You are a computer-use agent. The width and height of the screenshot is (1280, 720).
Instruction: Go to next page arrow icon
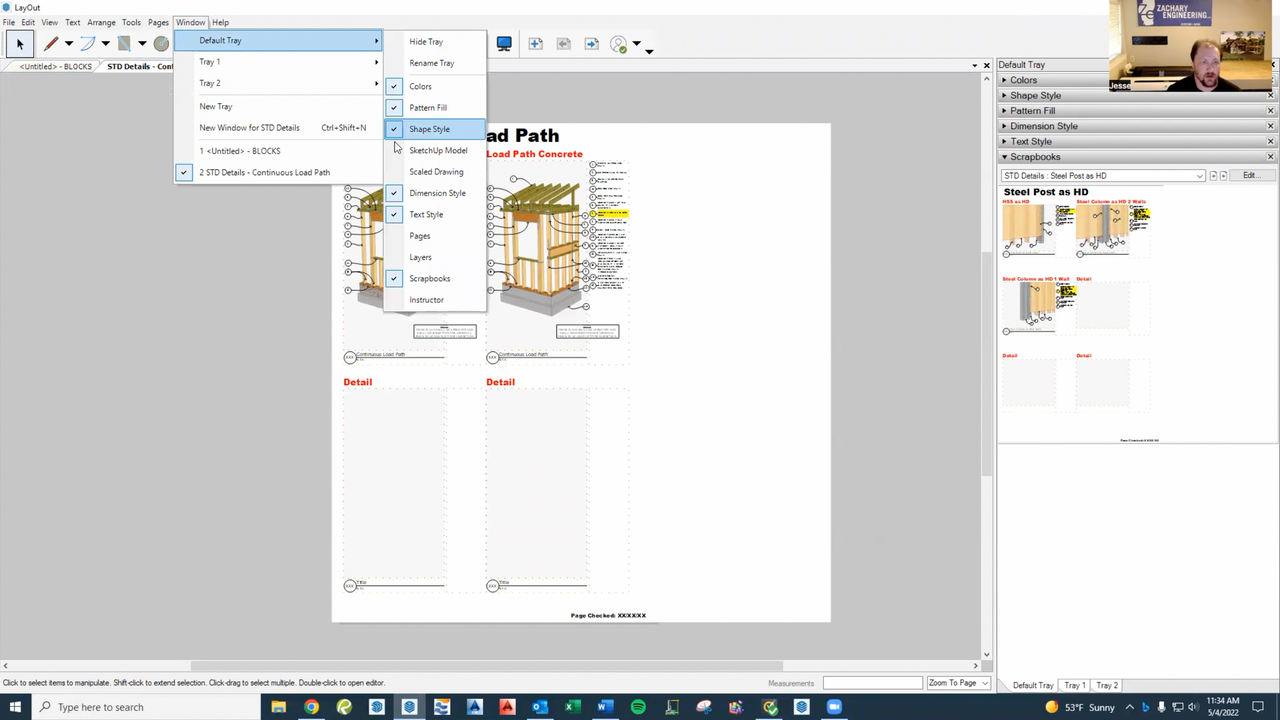(x=591, y=44)
